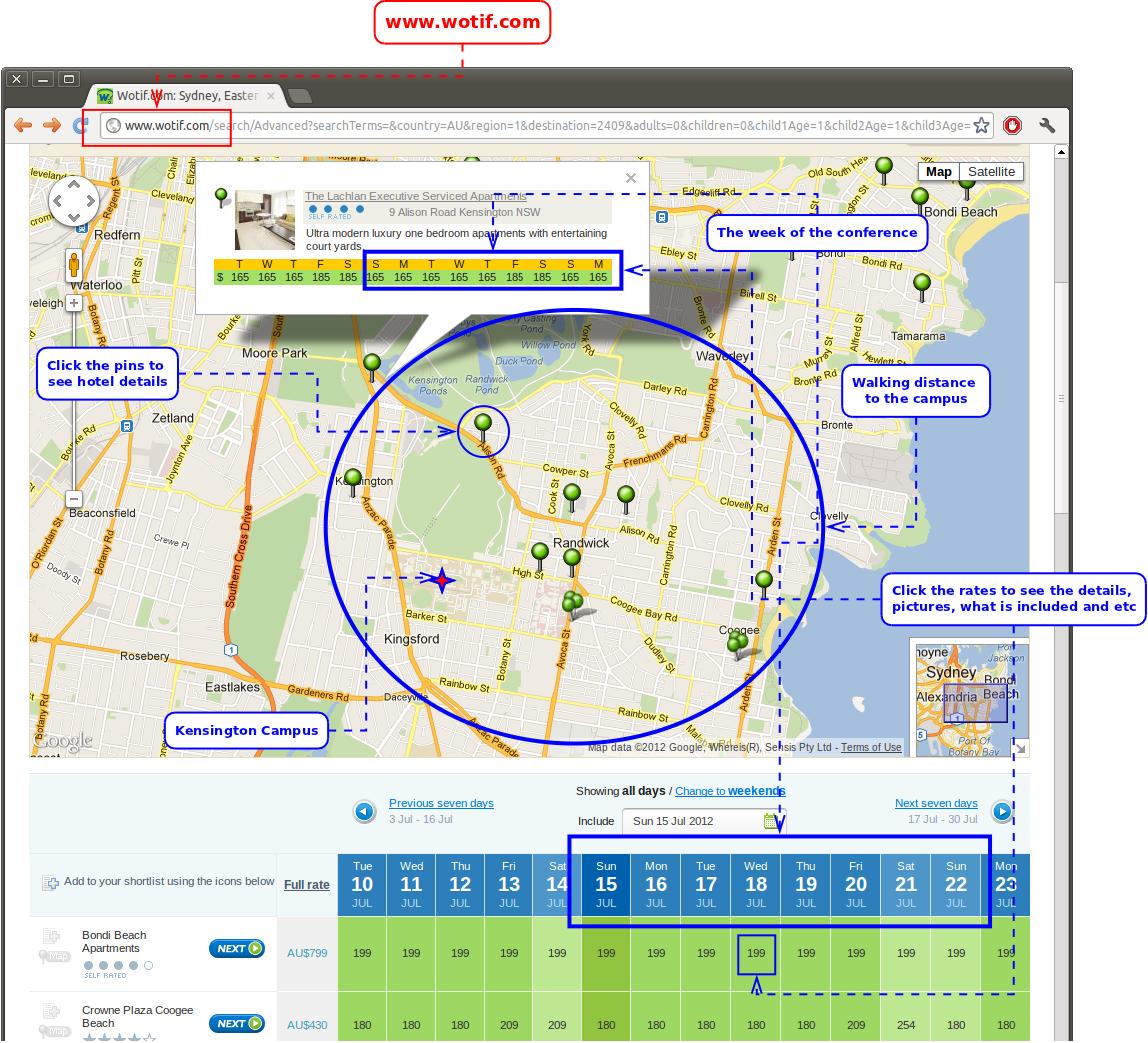Reload the page with refresh icon
Viewport: 1148px width, 1043px height.
(79, 125)
